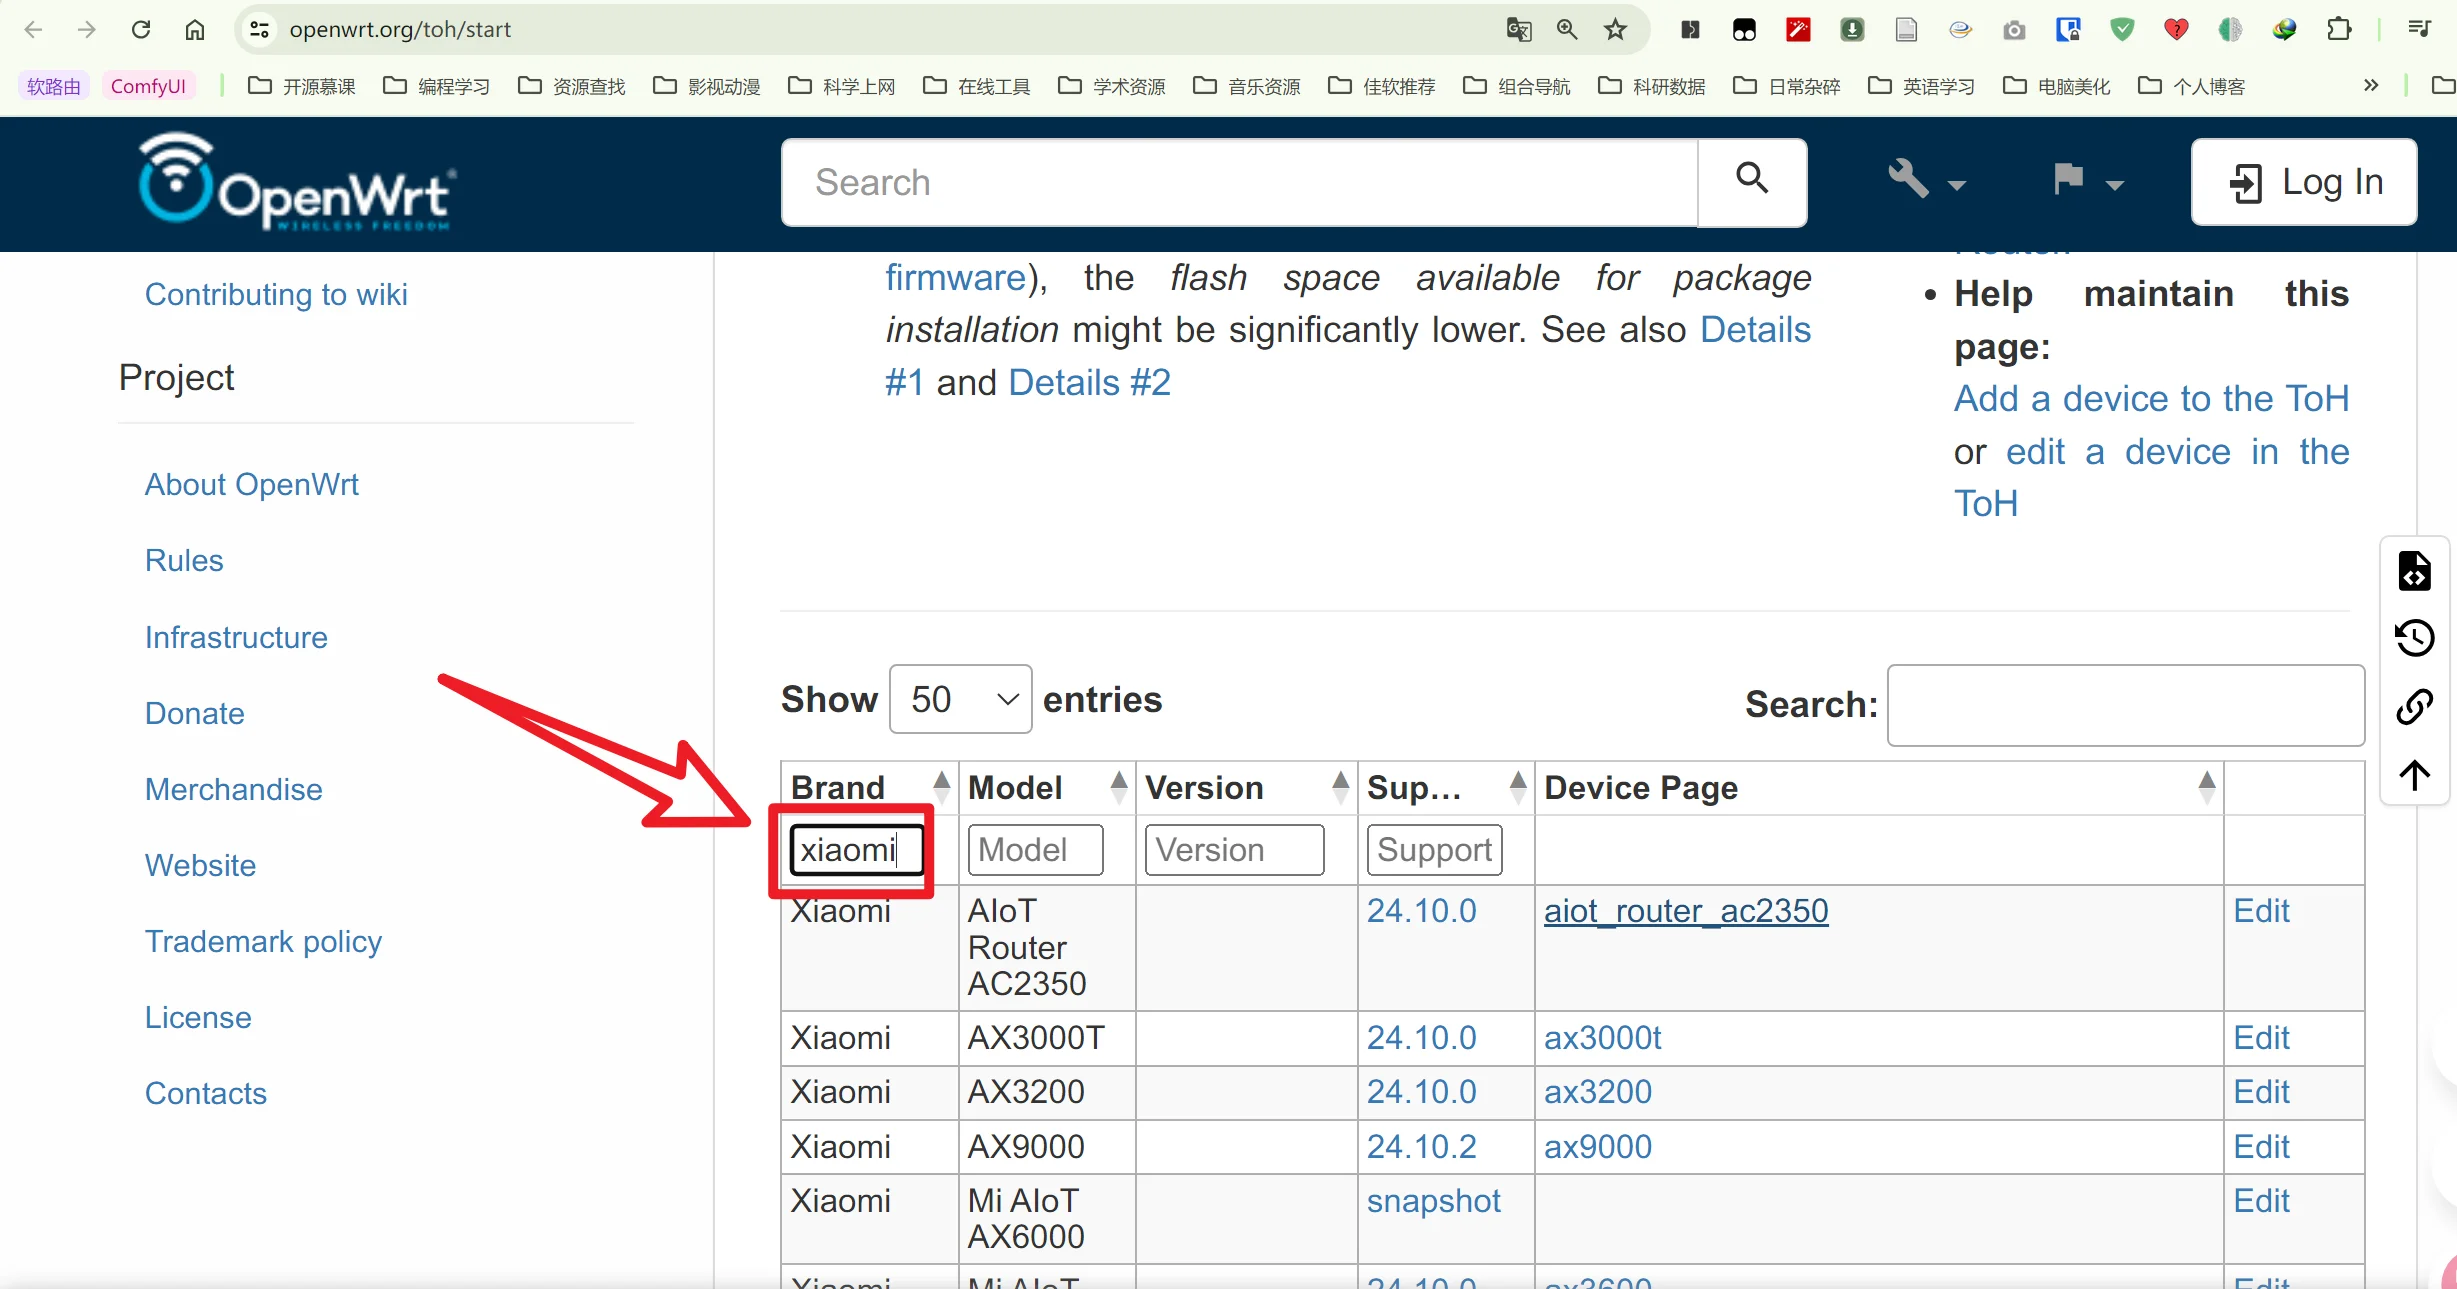Viewport: 2457px width, 1289px height.
Task: Open the 影视动漫 bookmark folder
Action: pyautogui.click(x=707, y=86)
